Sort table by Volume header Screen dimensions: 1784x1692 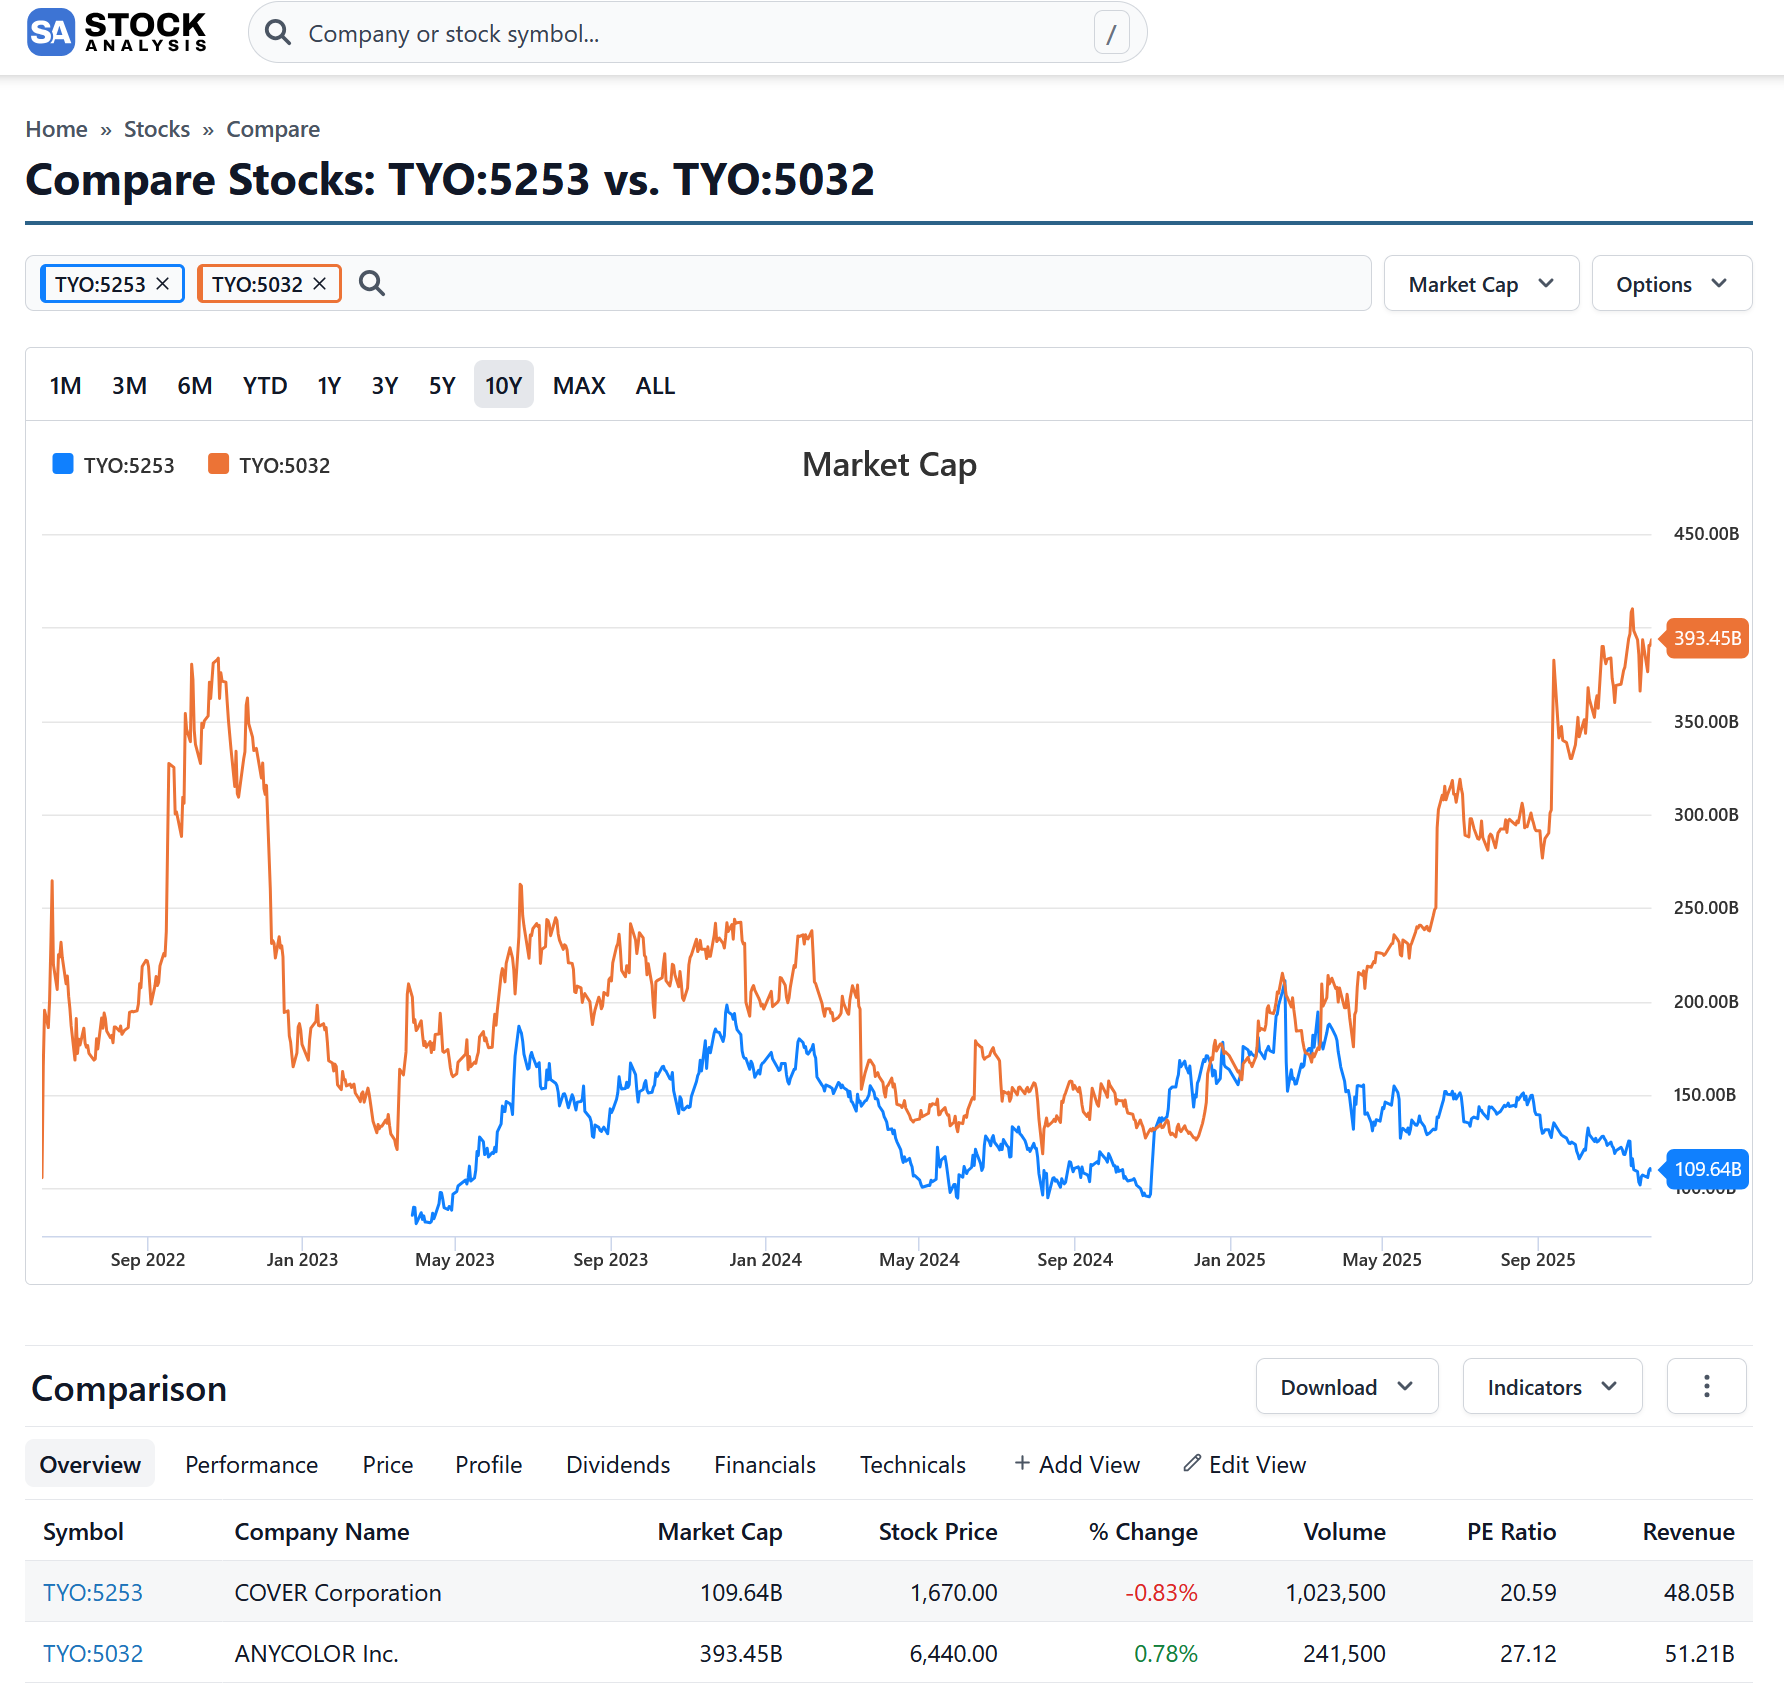point(1345,1531)
